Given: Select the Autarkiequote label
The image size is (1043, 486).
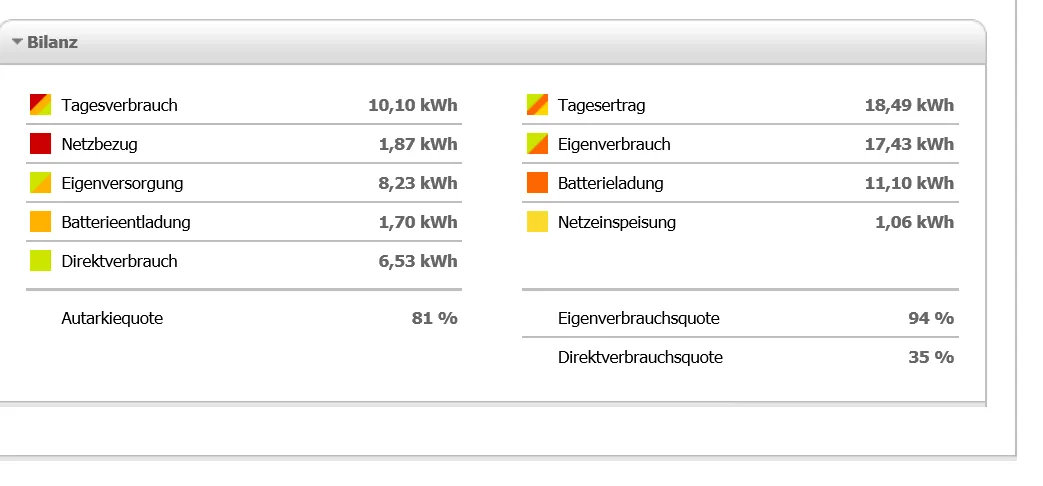Looking at the screenshot, I should [x=112, y=318].
